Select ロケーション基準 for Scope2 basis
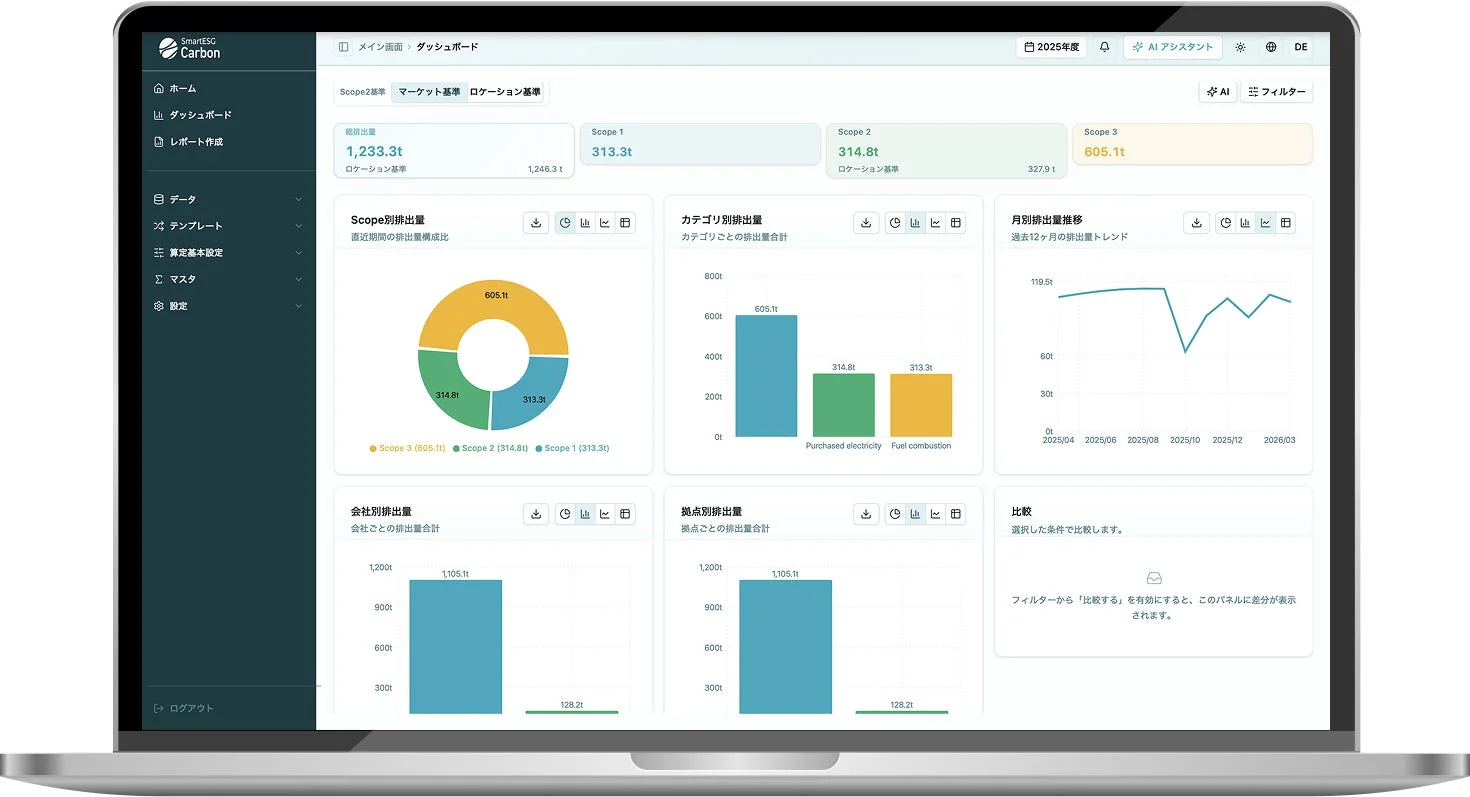The height and width of the screenshot is (797, 1470). (x=505, y=92)
